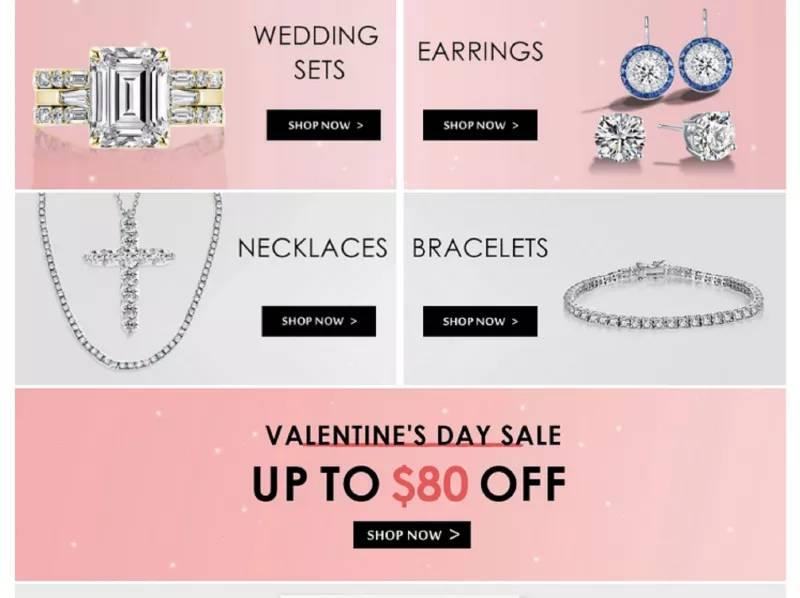Click the Valentine's Day Sale headline
Viewport: 800px width, 598px height.
click(413, 435)
